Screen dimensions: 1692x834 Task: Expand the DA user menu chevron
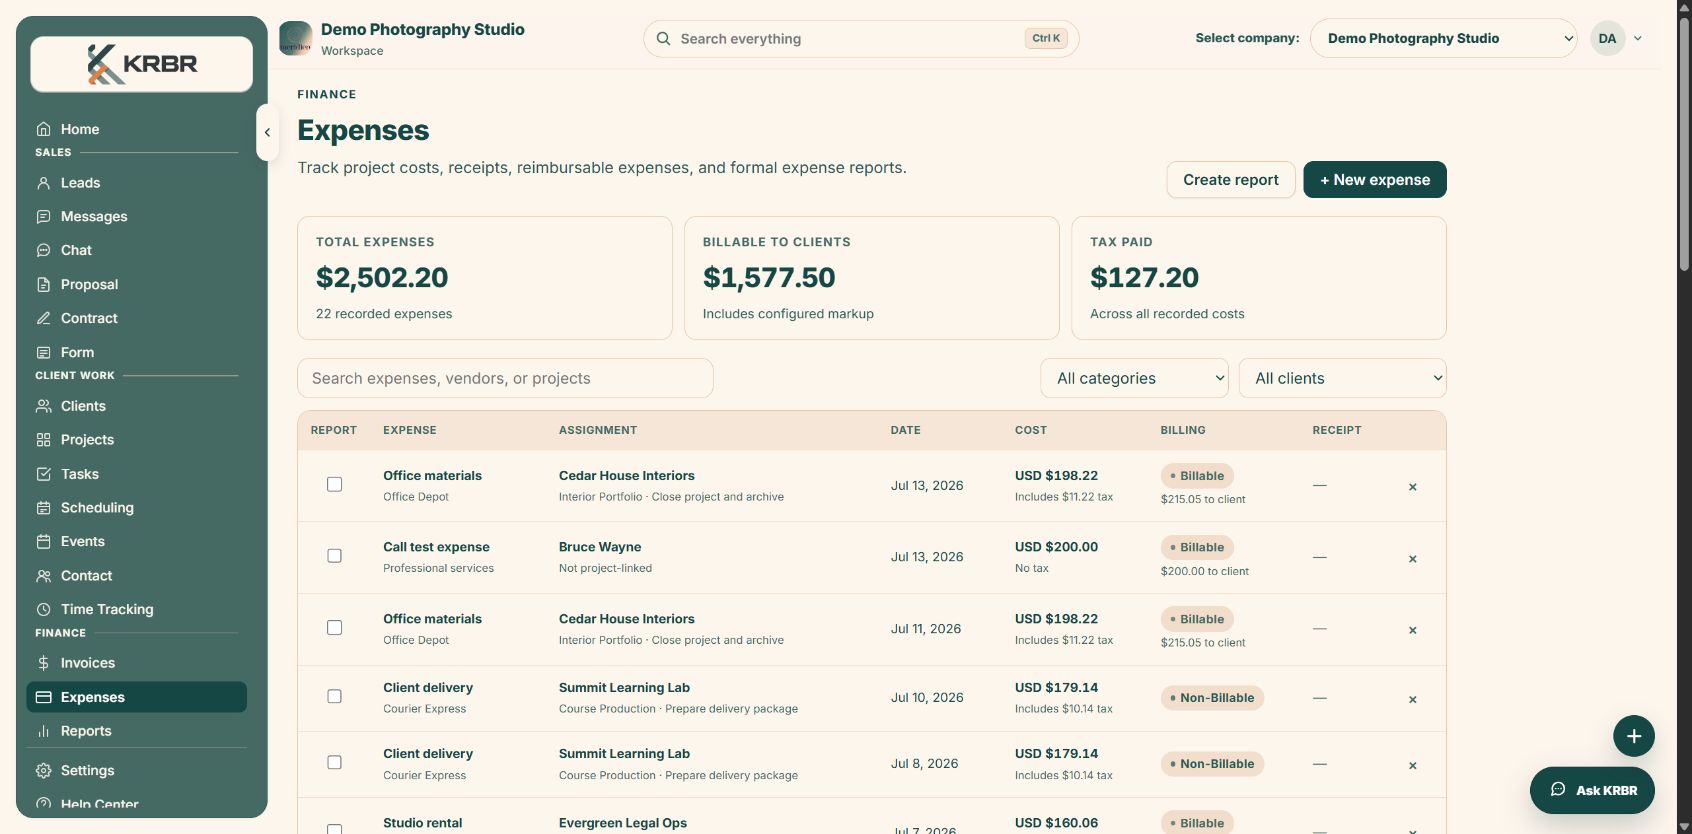coord(1638,39)
